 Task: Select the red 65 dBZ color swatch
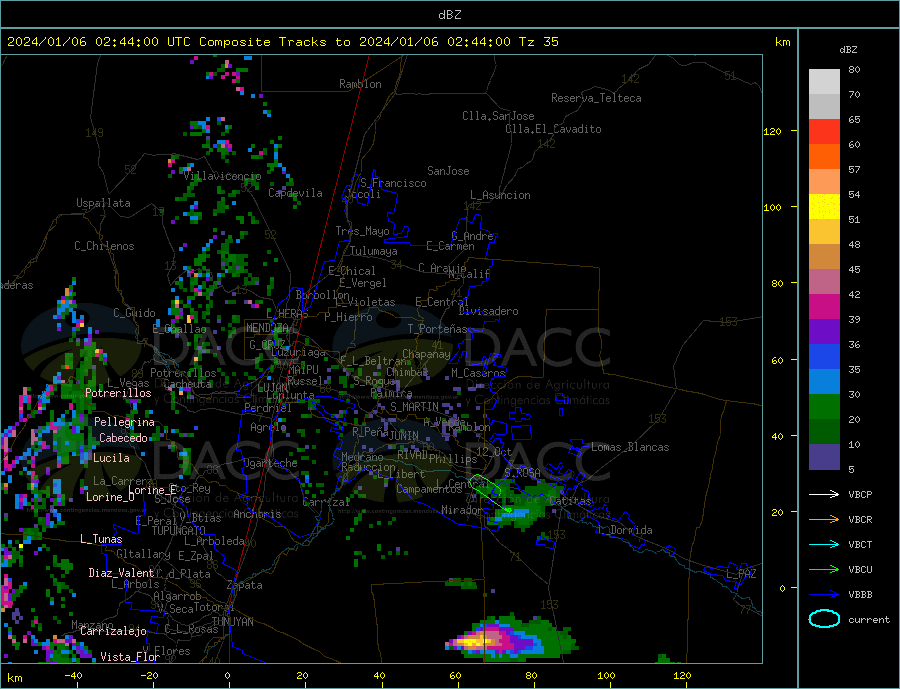[824, 131]
